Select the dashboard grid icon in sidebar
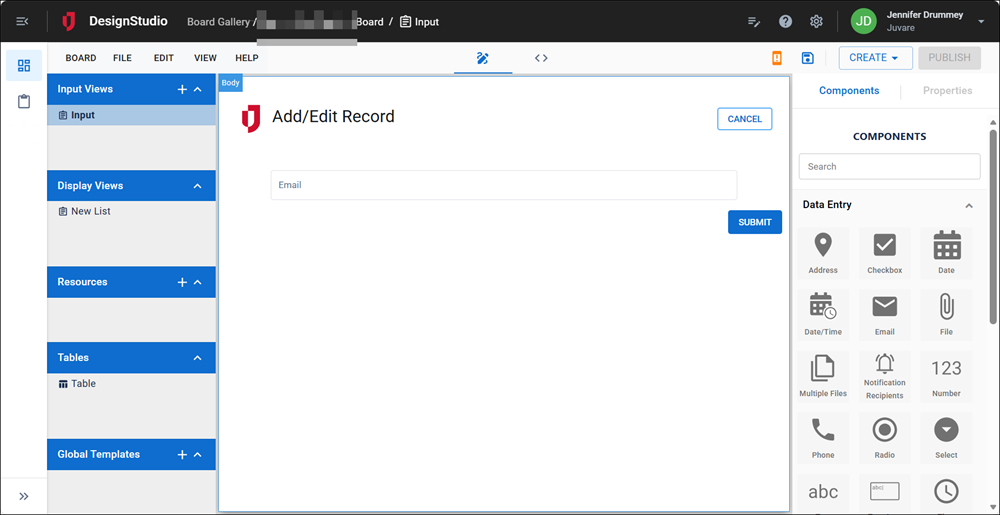1000x515 pixels. pos(24,66)
